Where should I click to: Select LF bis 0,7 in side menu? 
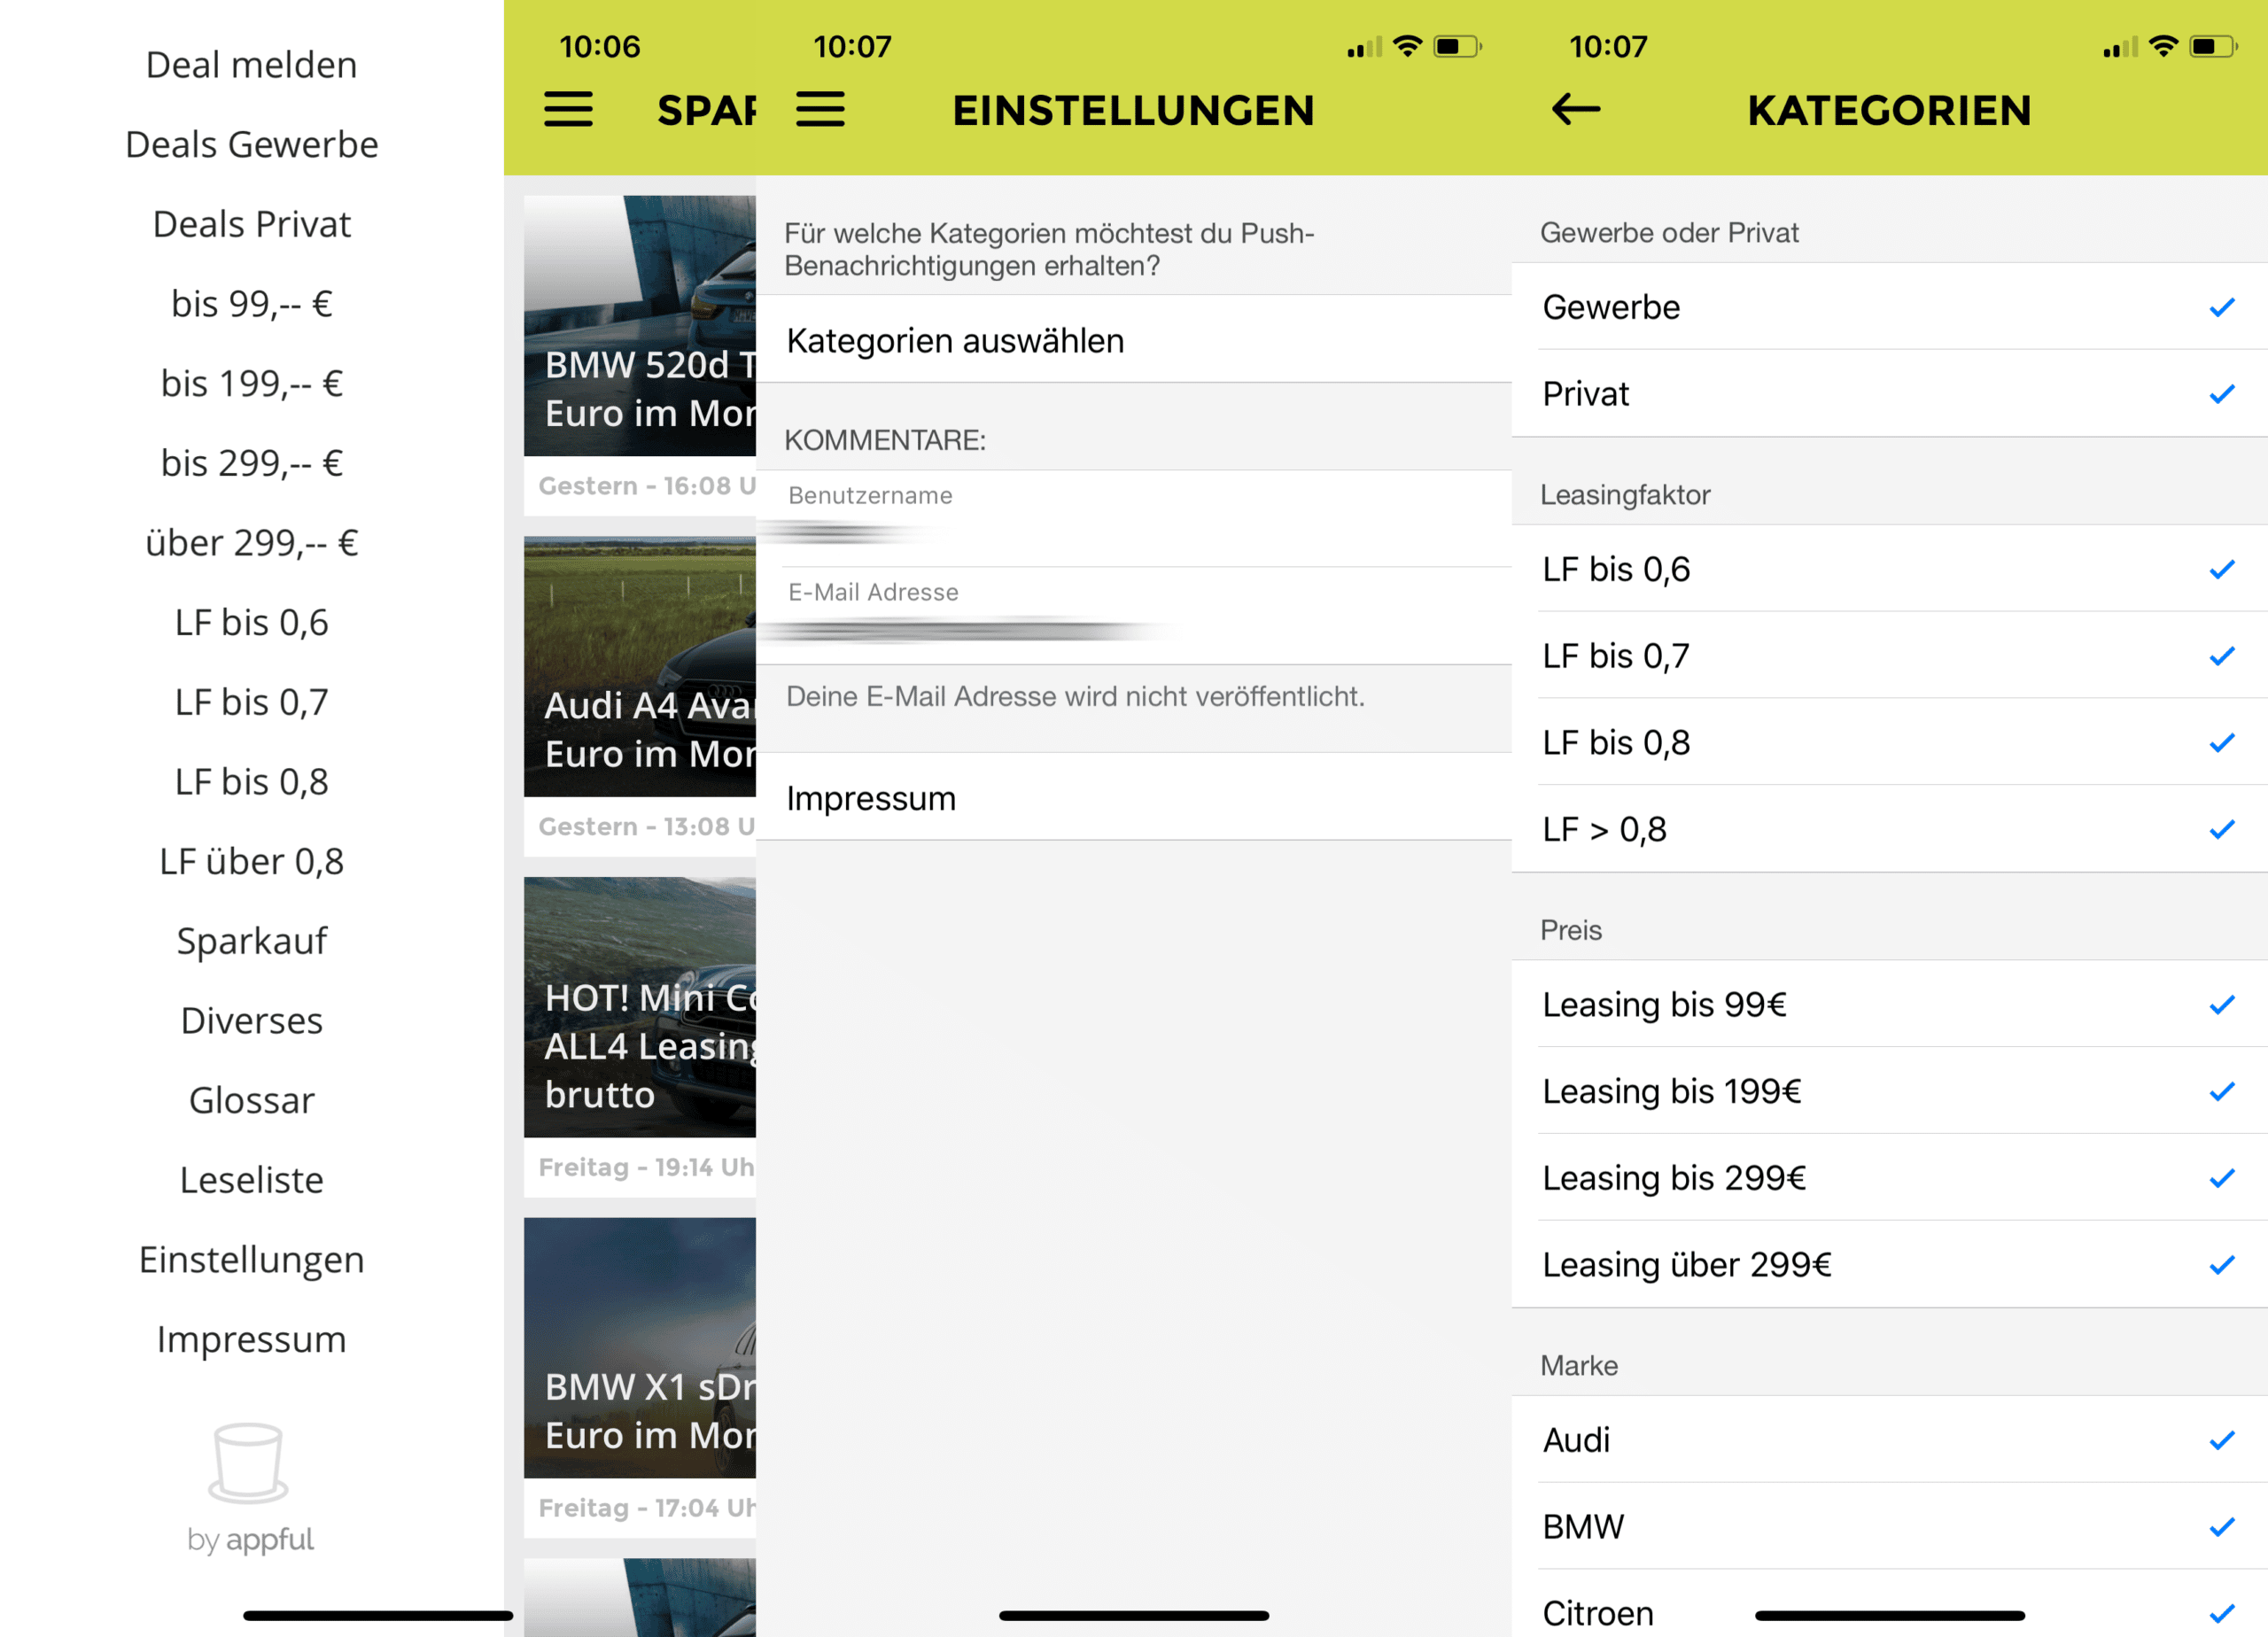[252, 702]
